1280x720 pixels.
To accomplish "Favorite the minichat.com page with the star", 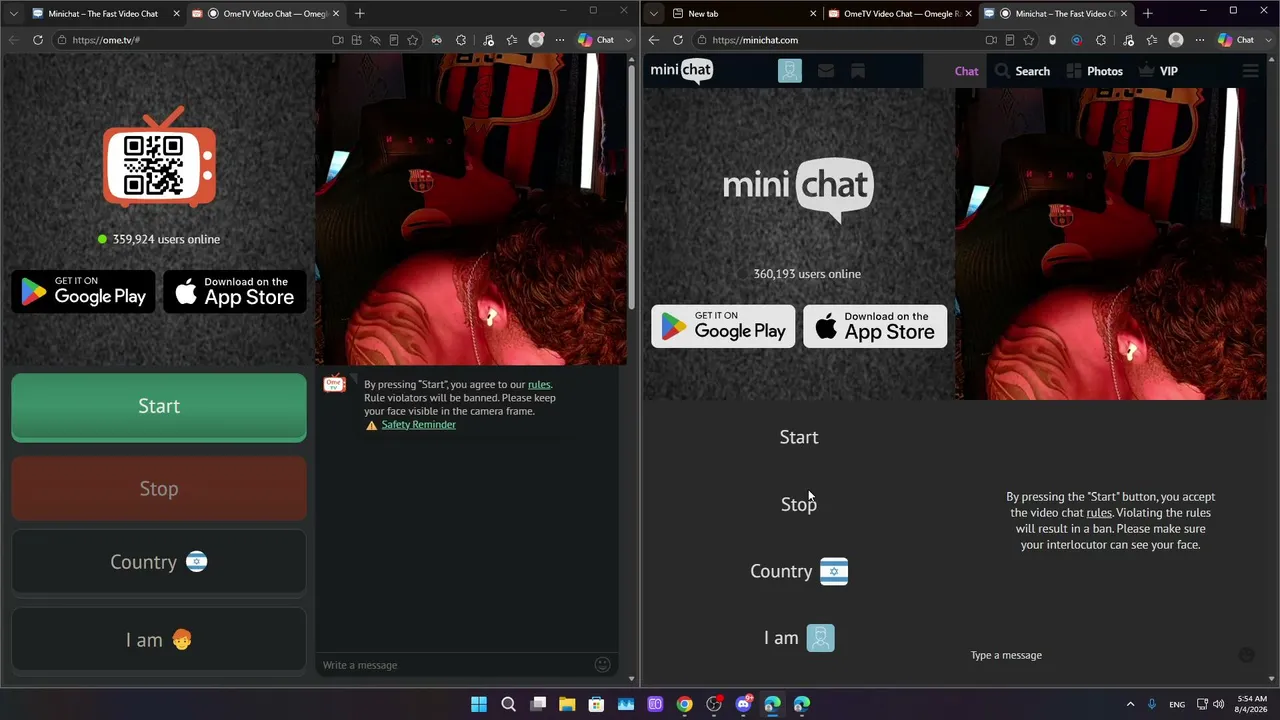I will pos(1028,40).
